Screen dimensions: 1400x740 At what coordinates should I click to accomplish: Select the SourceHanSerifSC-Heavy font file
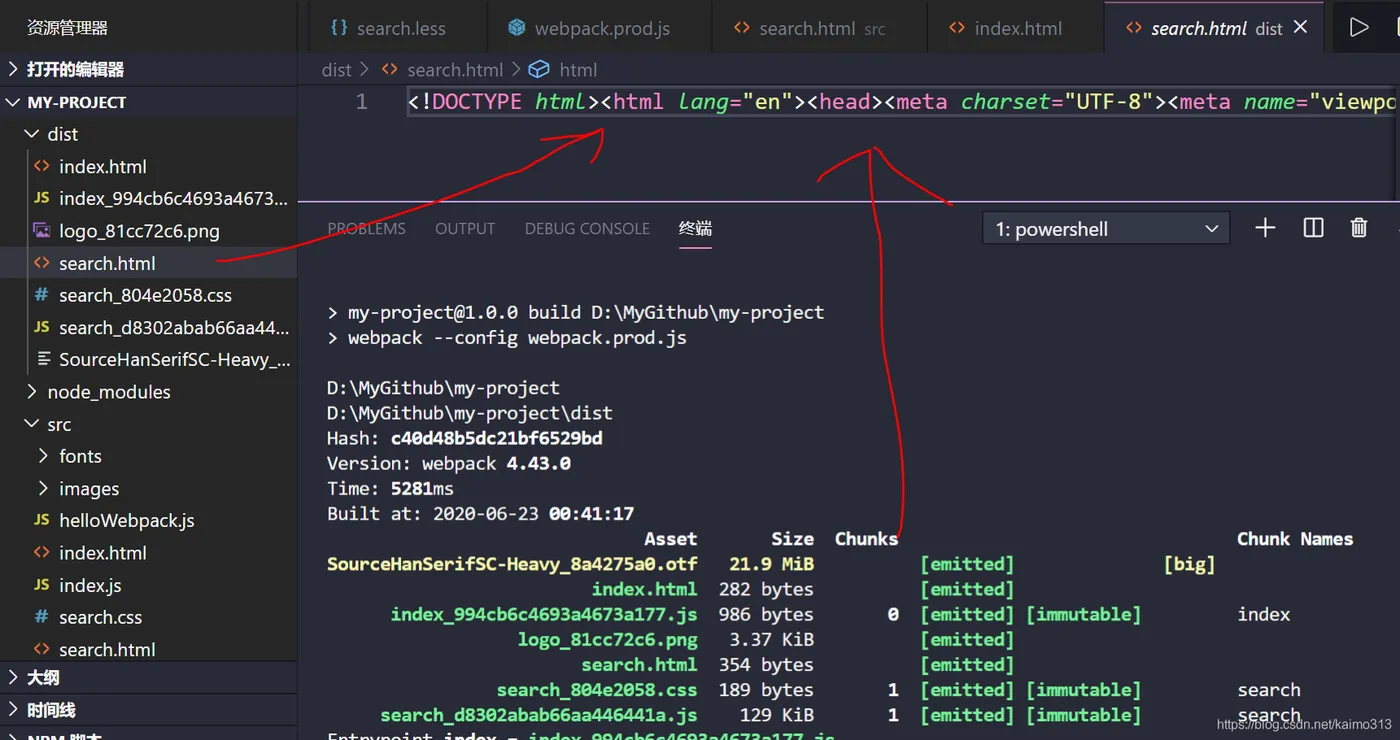[148, 360]
